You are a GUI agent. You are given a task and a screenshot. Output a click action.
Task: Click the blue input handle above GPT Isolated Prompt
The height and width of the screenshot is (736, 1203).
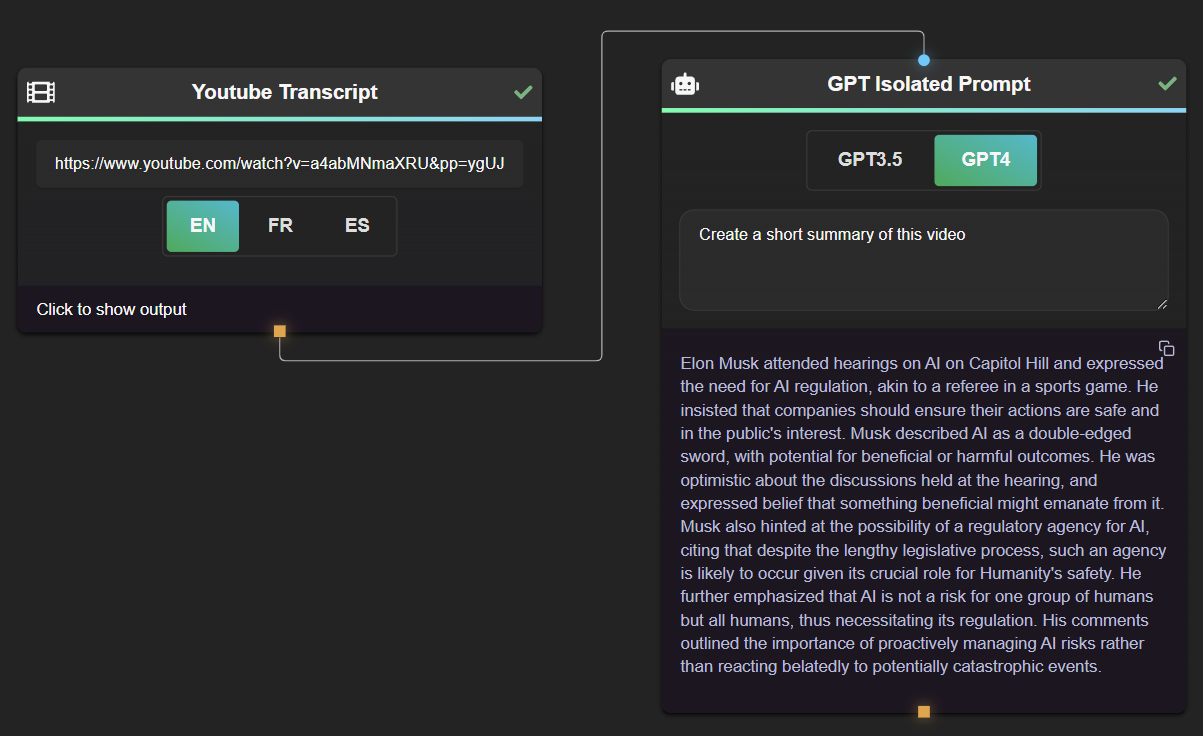point(924,60)
